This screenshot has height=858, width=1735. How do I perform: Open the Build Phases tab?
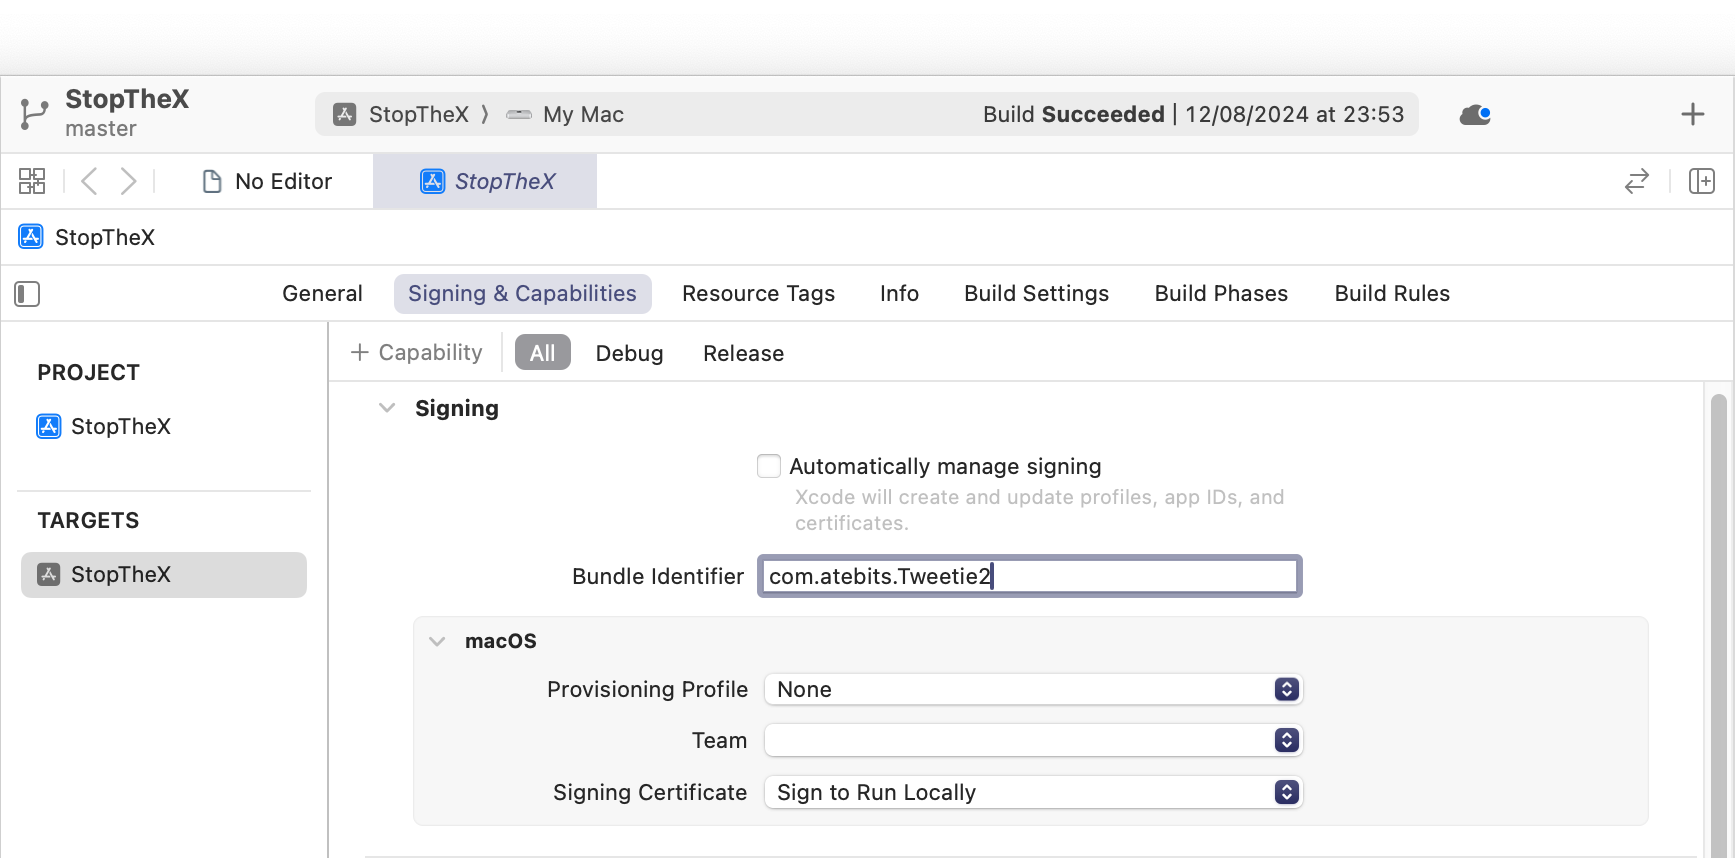tap(1221, 293)
